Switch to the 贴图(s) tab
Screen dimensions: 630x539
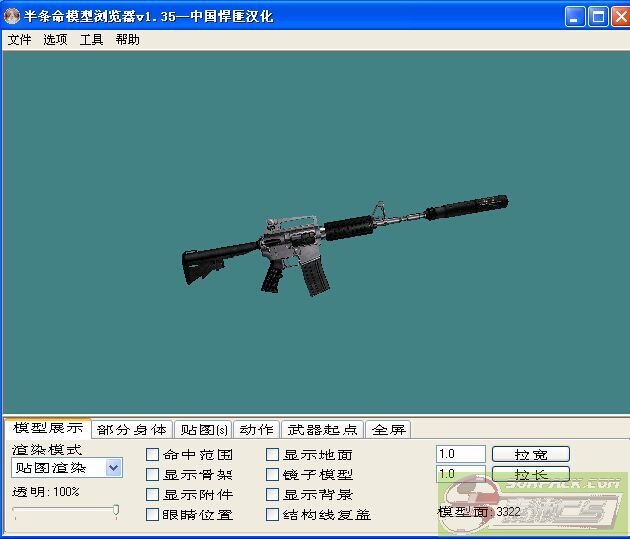coord(202,429)
